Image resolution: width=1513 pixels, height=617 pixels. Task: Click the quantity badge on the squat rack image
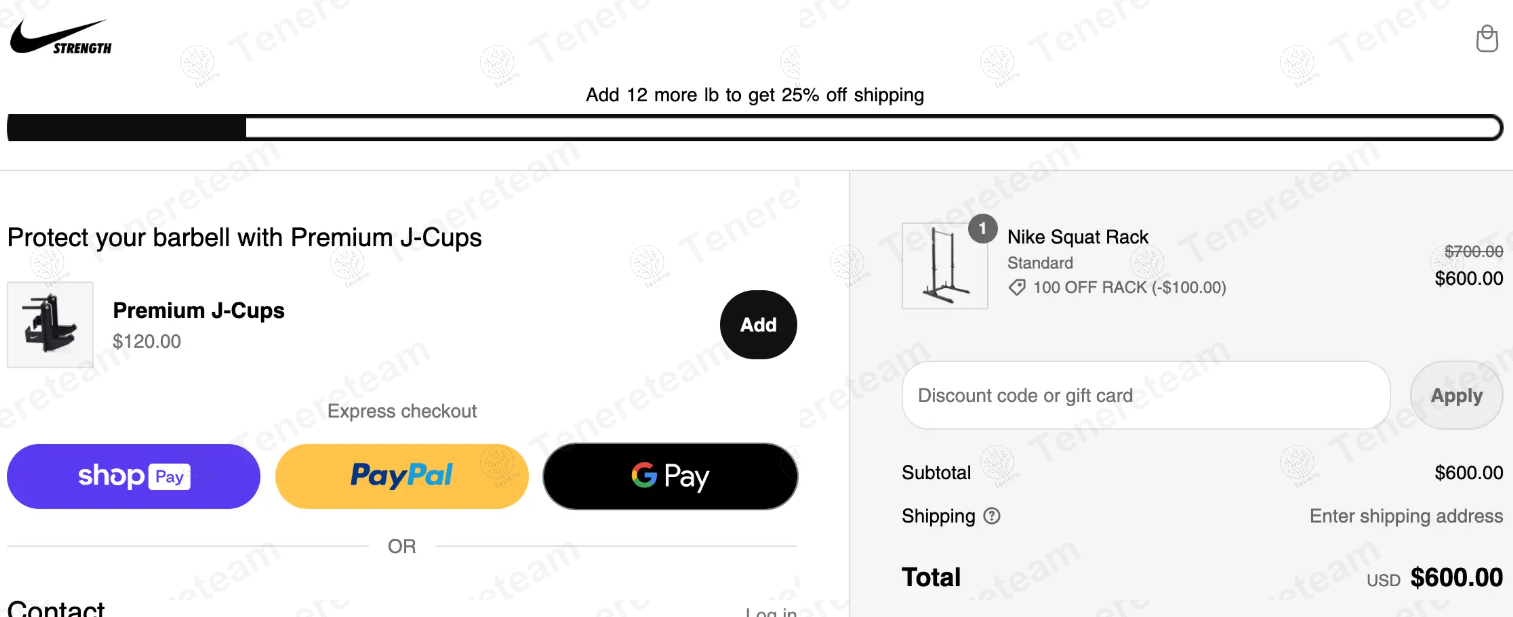983,229
